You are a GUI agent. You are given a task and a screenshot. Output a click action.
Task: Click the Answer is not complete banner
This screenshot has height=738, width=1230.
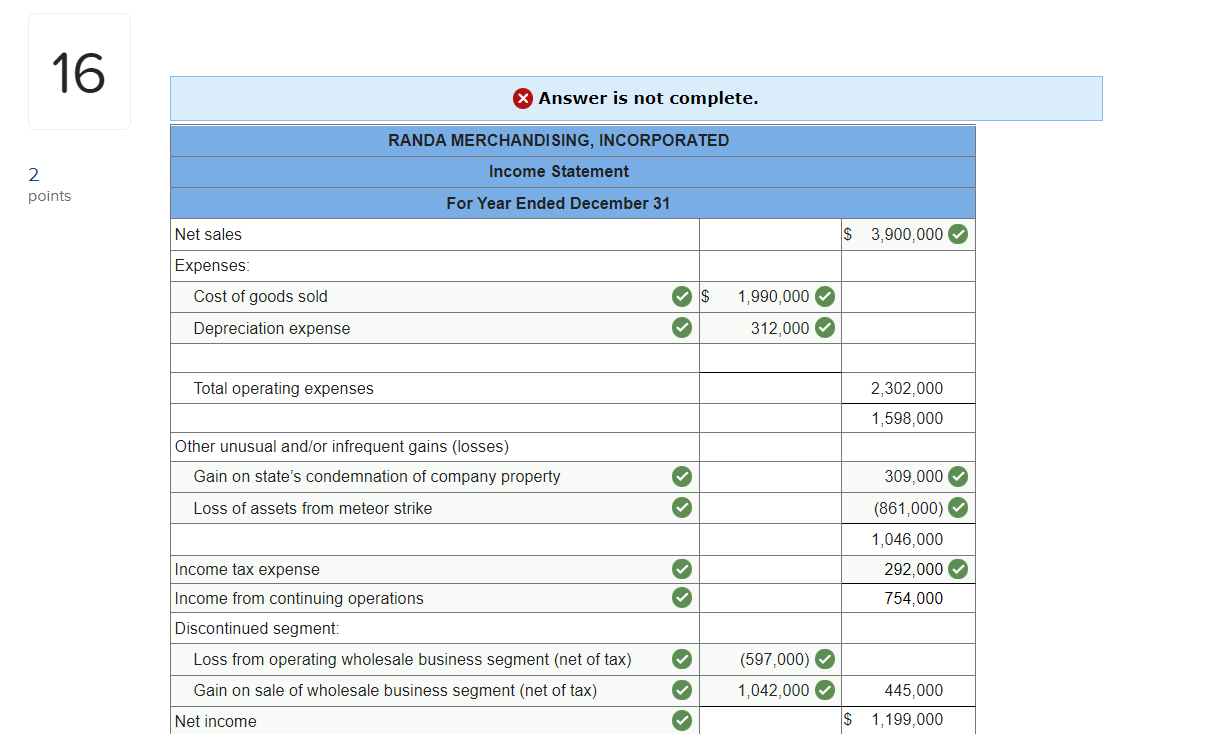click(x=636, y=98)
